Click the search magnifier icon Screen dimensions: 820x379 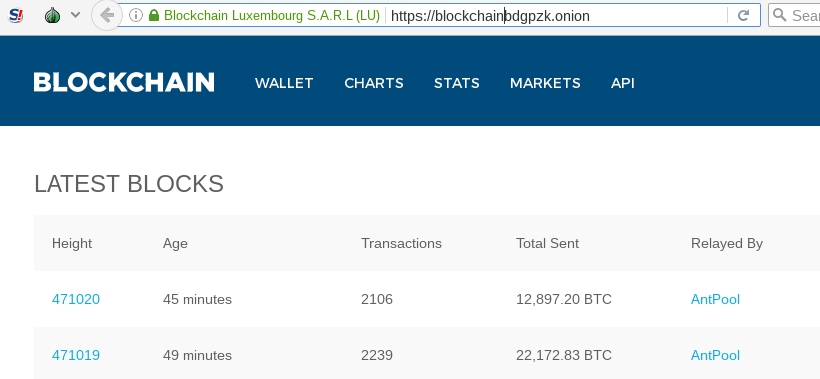(779, 15)
